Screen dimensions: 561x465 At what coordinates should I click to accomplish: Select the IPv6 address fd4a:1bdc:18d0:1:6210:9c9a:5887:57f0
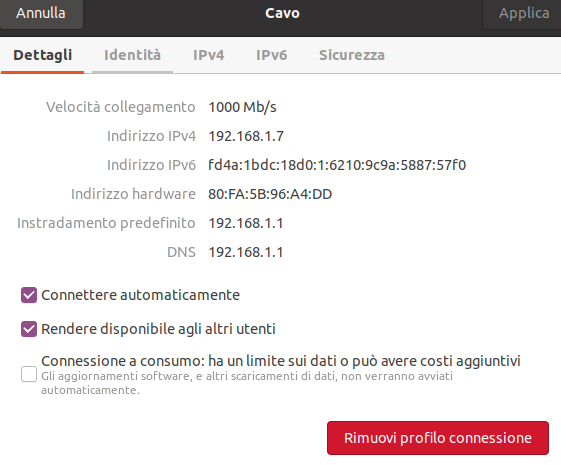[x=337, y=165]
